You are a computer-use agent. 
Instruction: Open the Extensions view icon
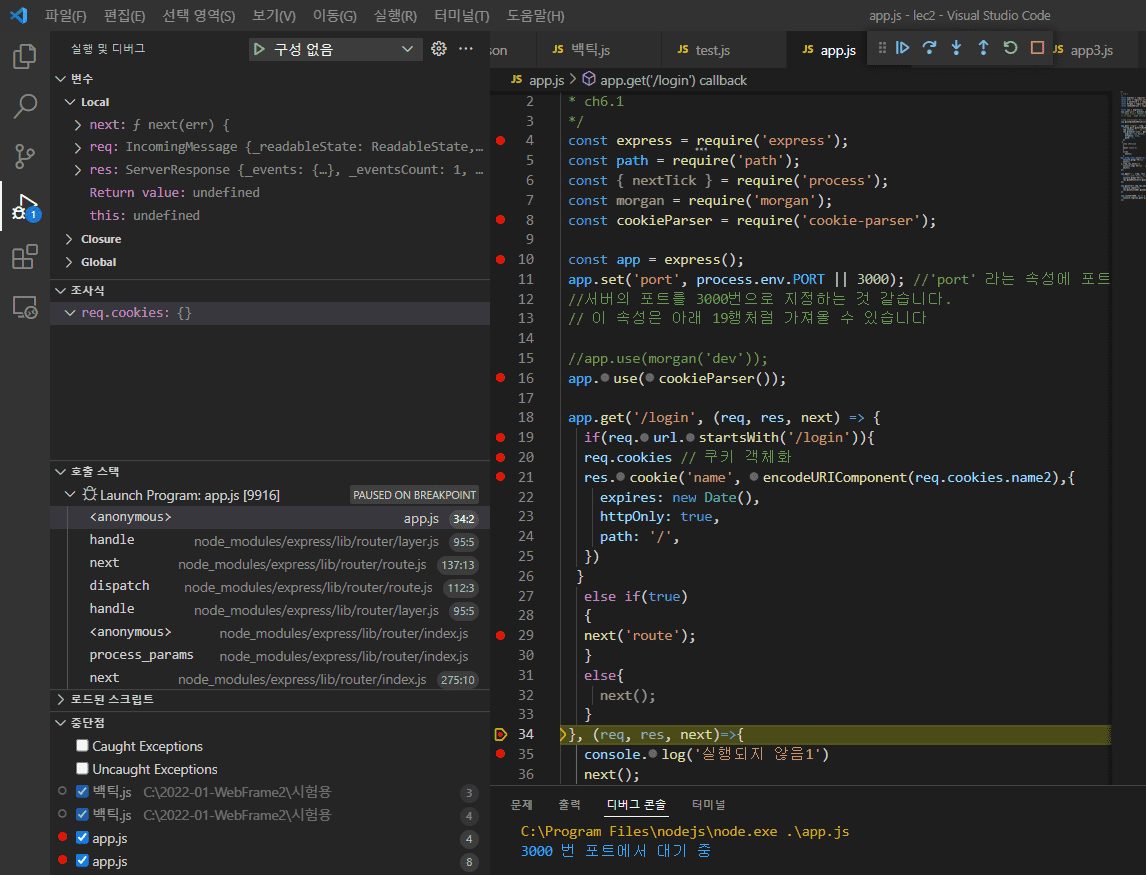click(24, 257)
